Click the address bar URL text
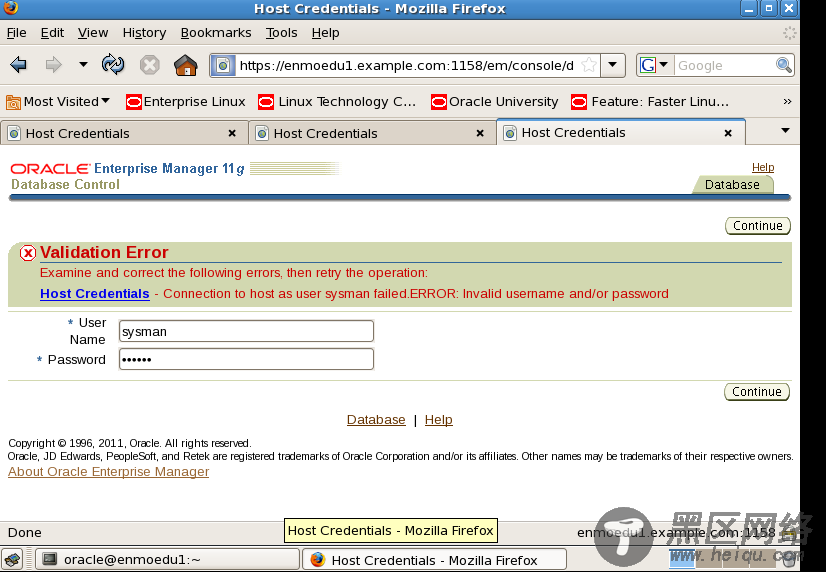 [406, 66]
